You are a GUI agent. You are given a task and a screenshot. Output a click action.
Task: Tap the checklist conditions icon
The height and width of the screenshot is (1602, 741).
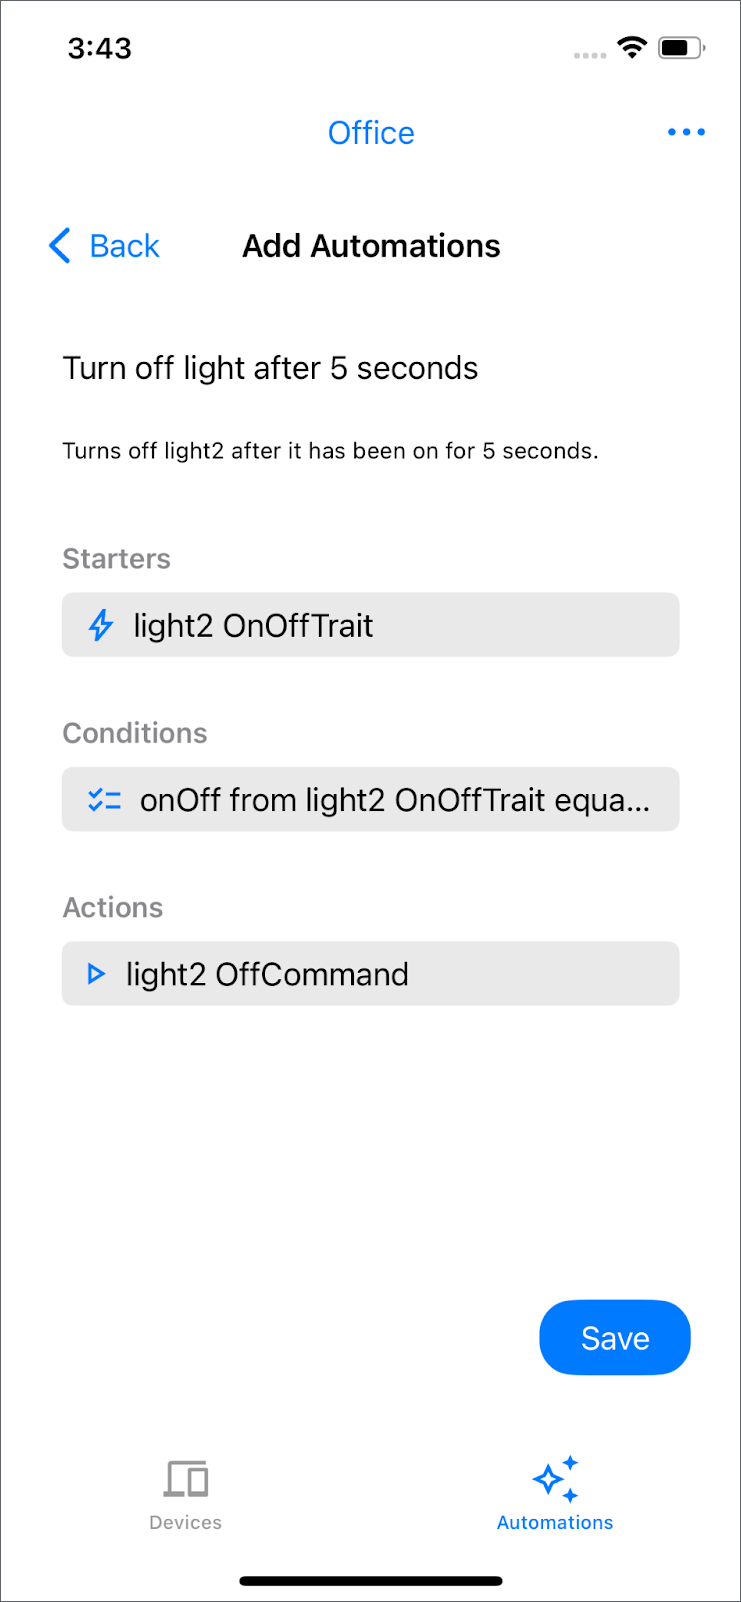[x=104, y=800]
